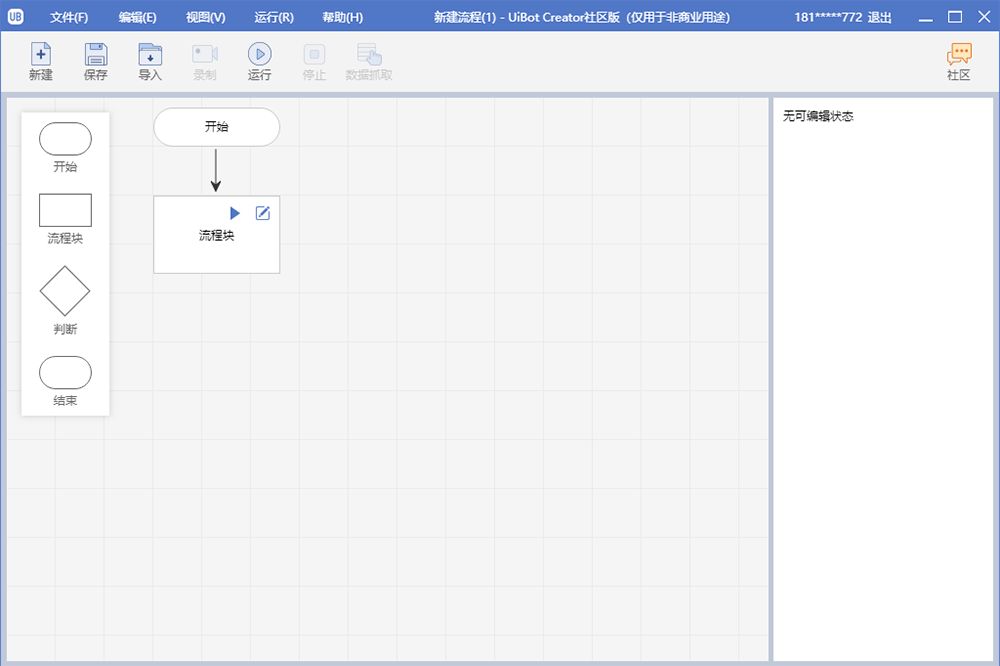Image resolution: width=1000 pixels, height=666 pixels.
Task: Click the Logout (退出) link
Action: point(879,17)
